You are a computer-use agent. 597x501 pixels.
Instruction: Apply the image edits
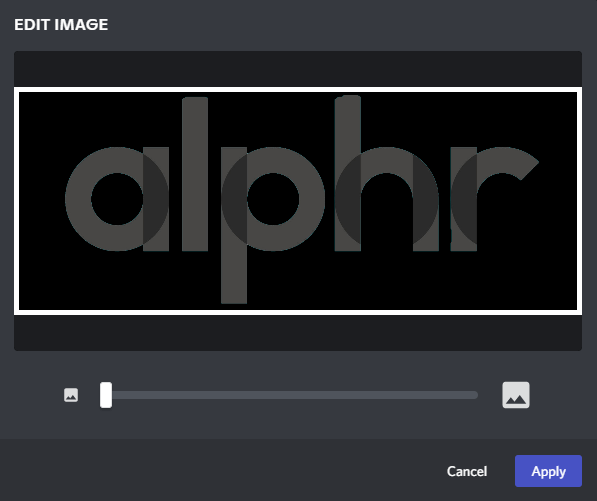point(548,471)
